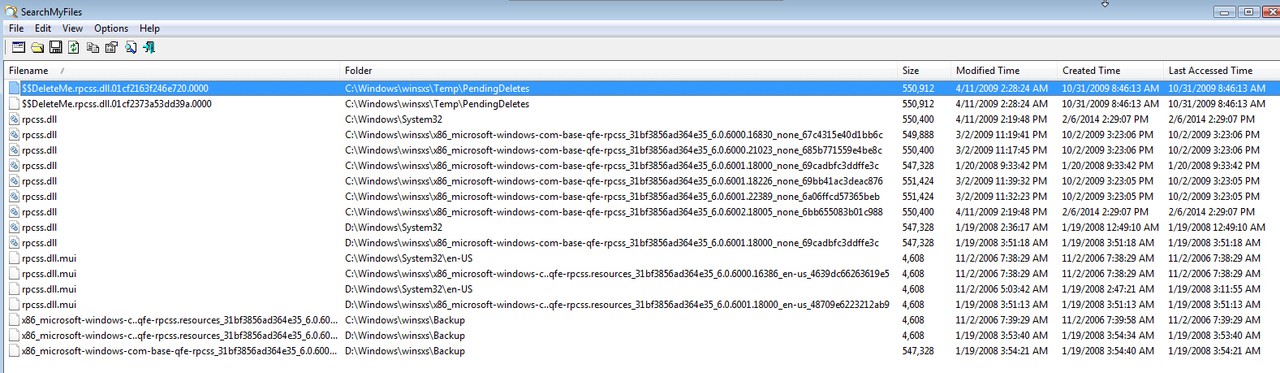
Task: Refresh results with green arrows icon
Action: [74, 47]
